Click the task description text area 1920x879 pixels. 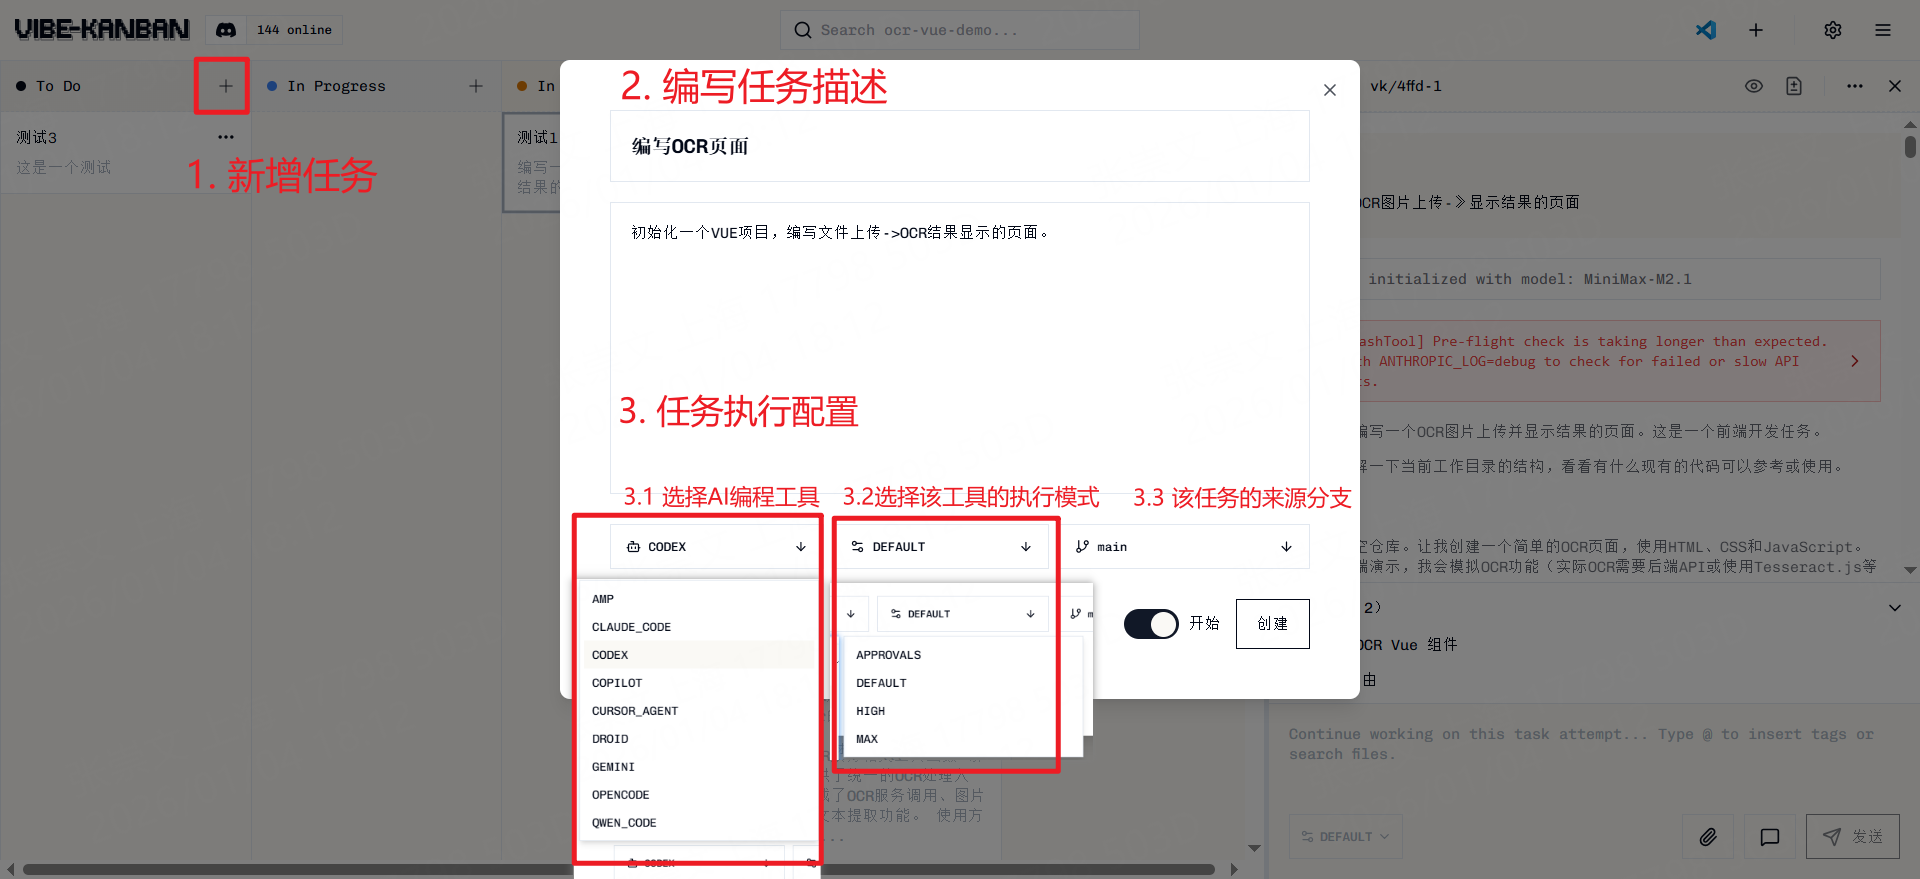click(960, 348)
